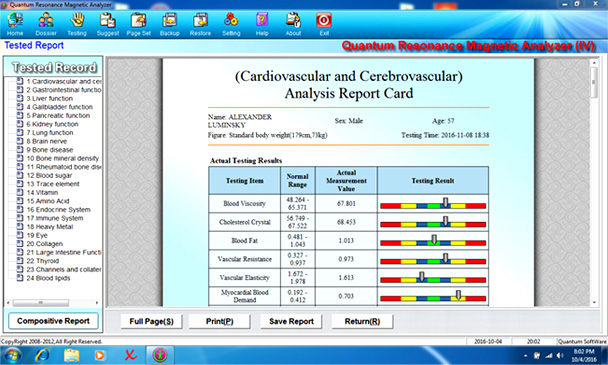Click the volume speaker tray icon
608x365 pixels.
click(560, 355)
